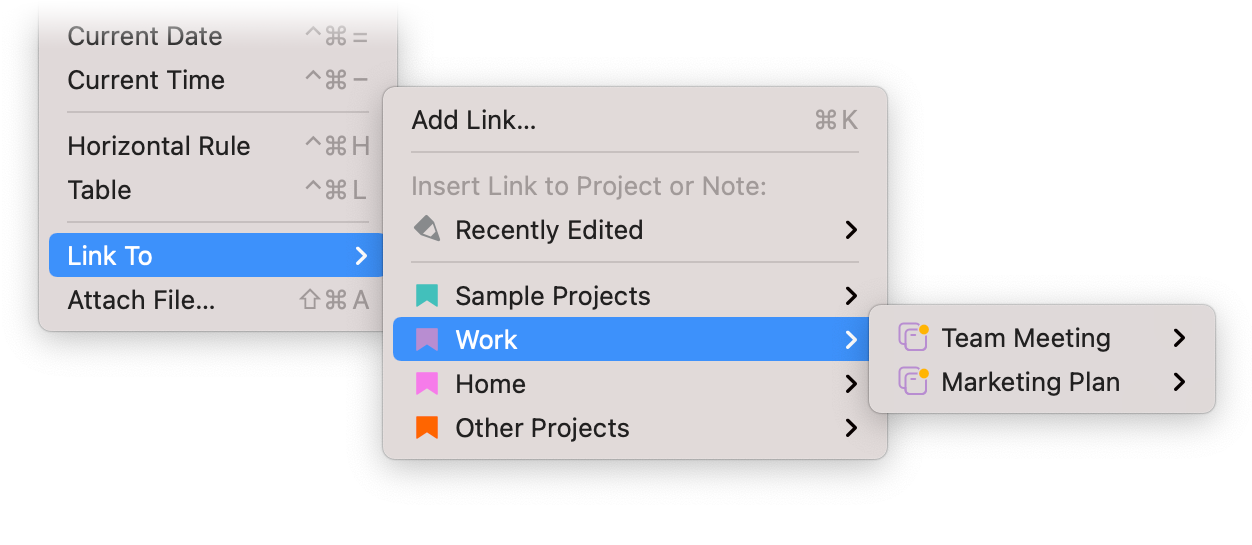The width and height of the screenshot is (1252, 545).
Task: Click the Marketing Plan project icon
Action: coord(914,381)
